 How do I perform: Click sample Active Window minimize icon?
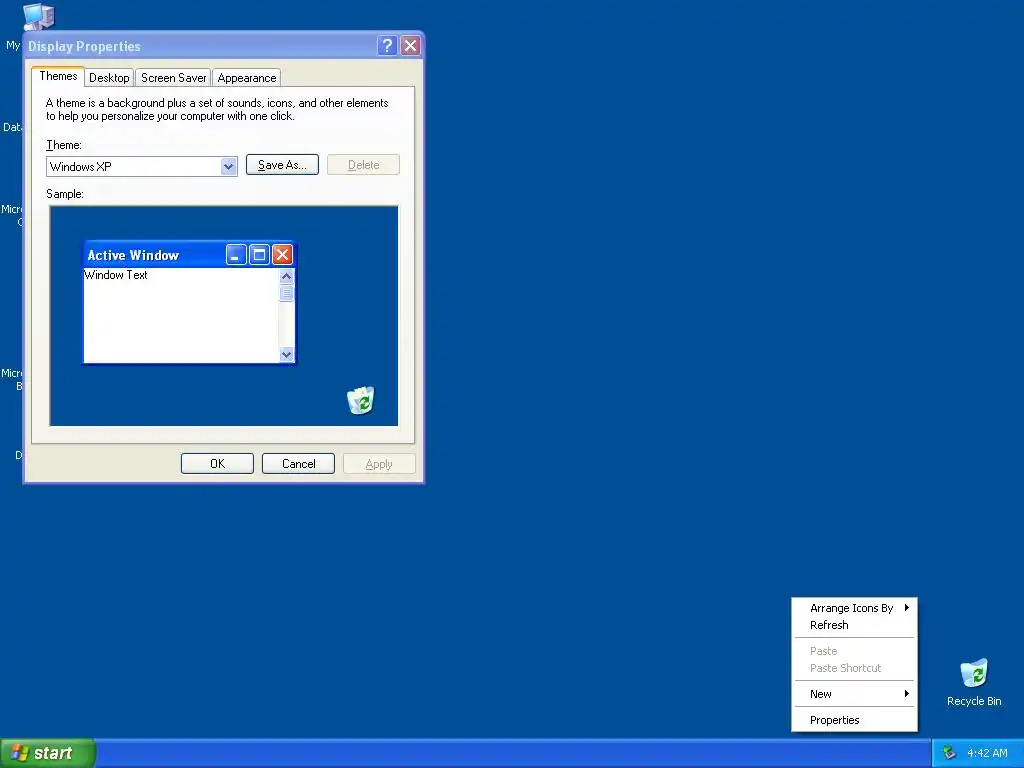tap(236, 255)
